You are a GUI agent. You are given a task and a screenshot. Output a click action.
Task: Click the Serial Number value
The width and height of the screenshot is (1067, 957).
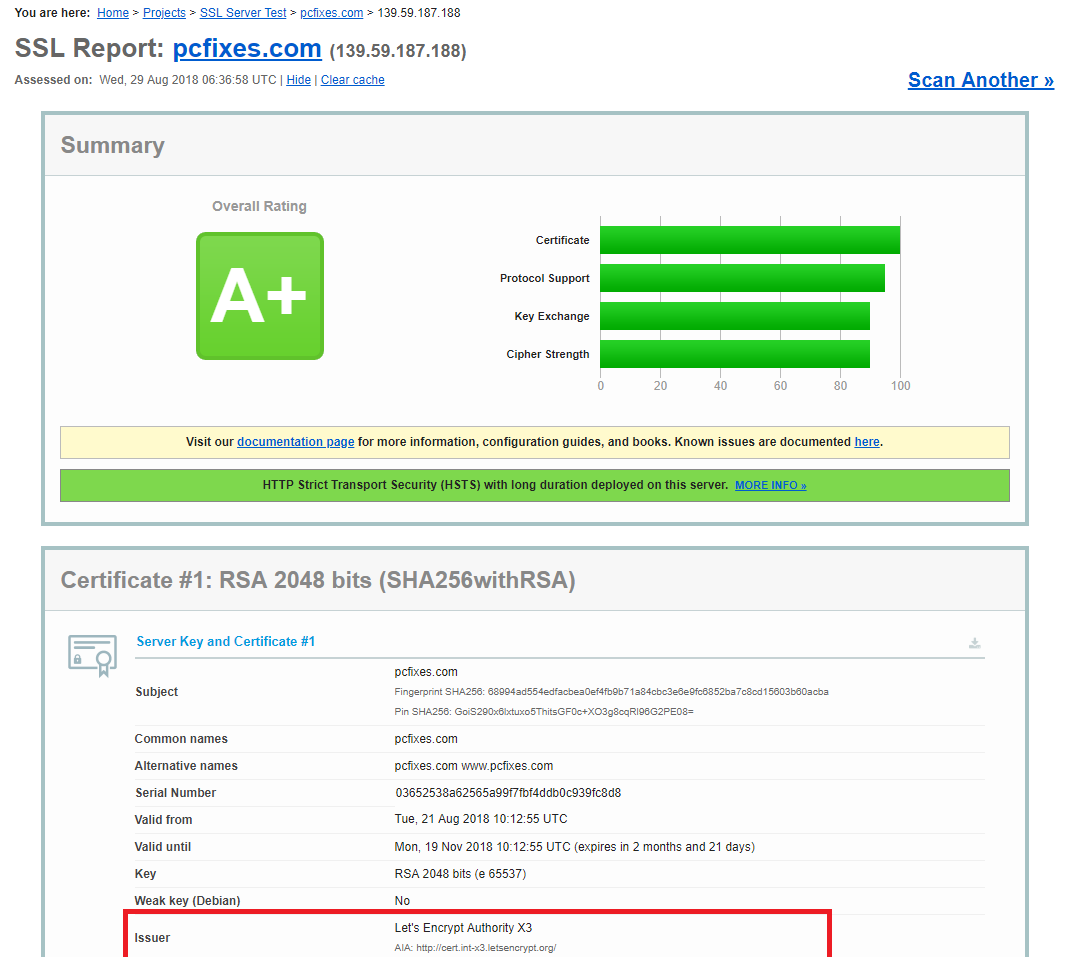[508, 793]
